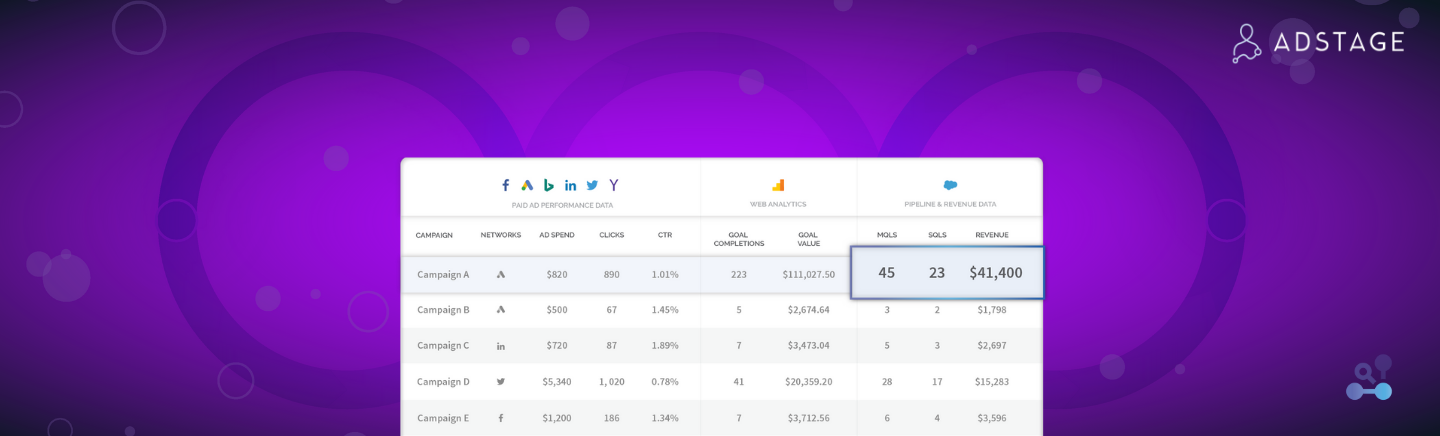Click the $3,596 revenue for Campaign E
The image size is (1440, 436).
click(x=992, y=418)
